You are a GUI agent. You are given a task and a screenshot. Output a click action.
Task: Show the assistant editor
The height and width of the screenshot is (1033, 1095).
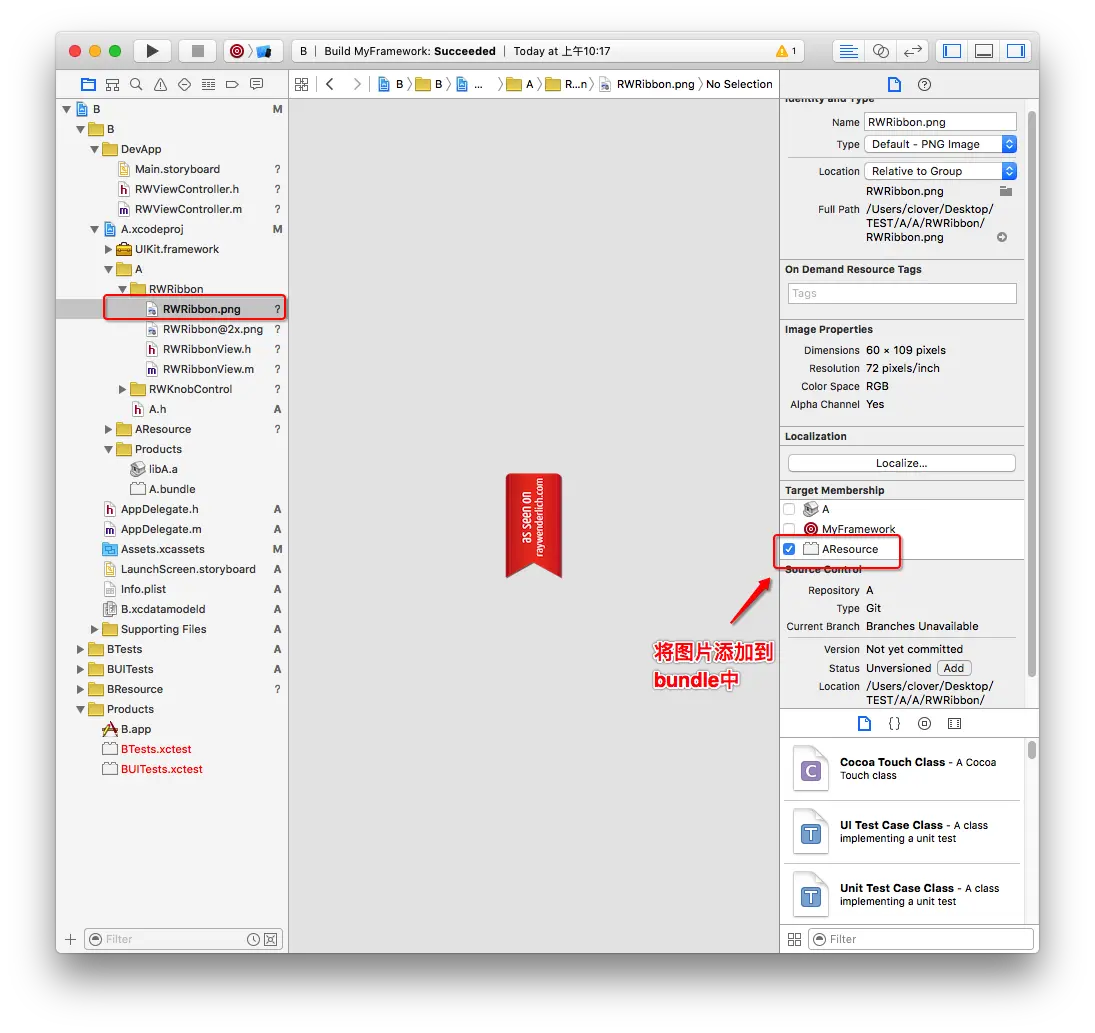[881, 51]
